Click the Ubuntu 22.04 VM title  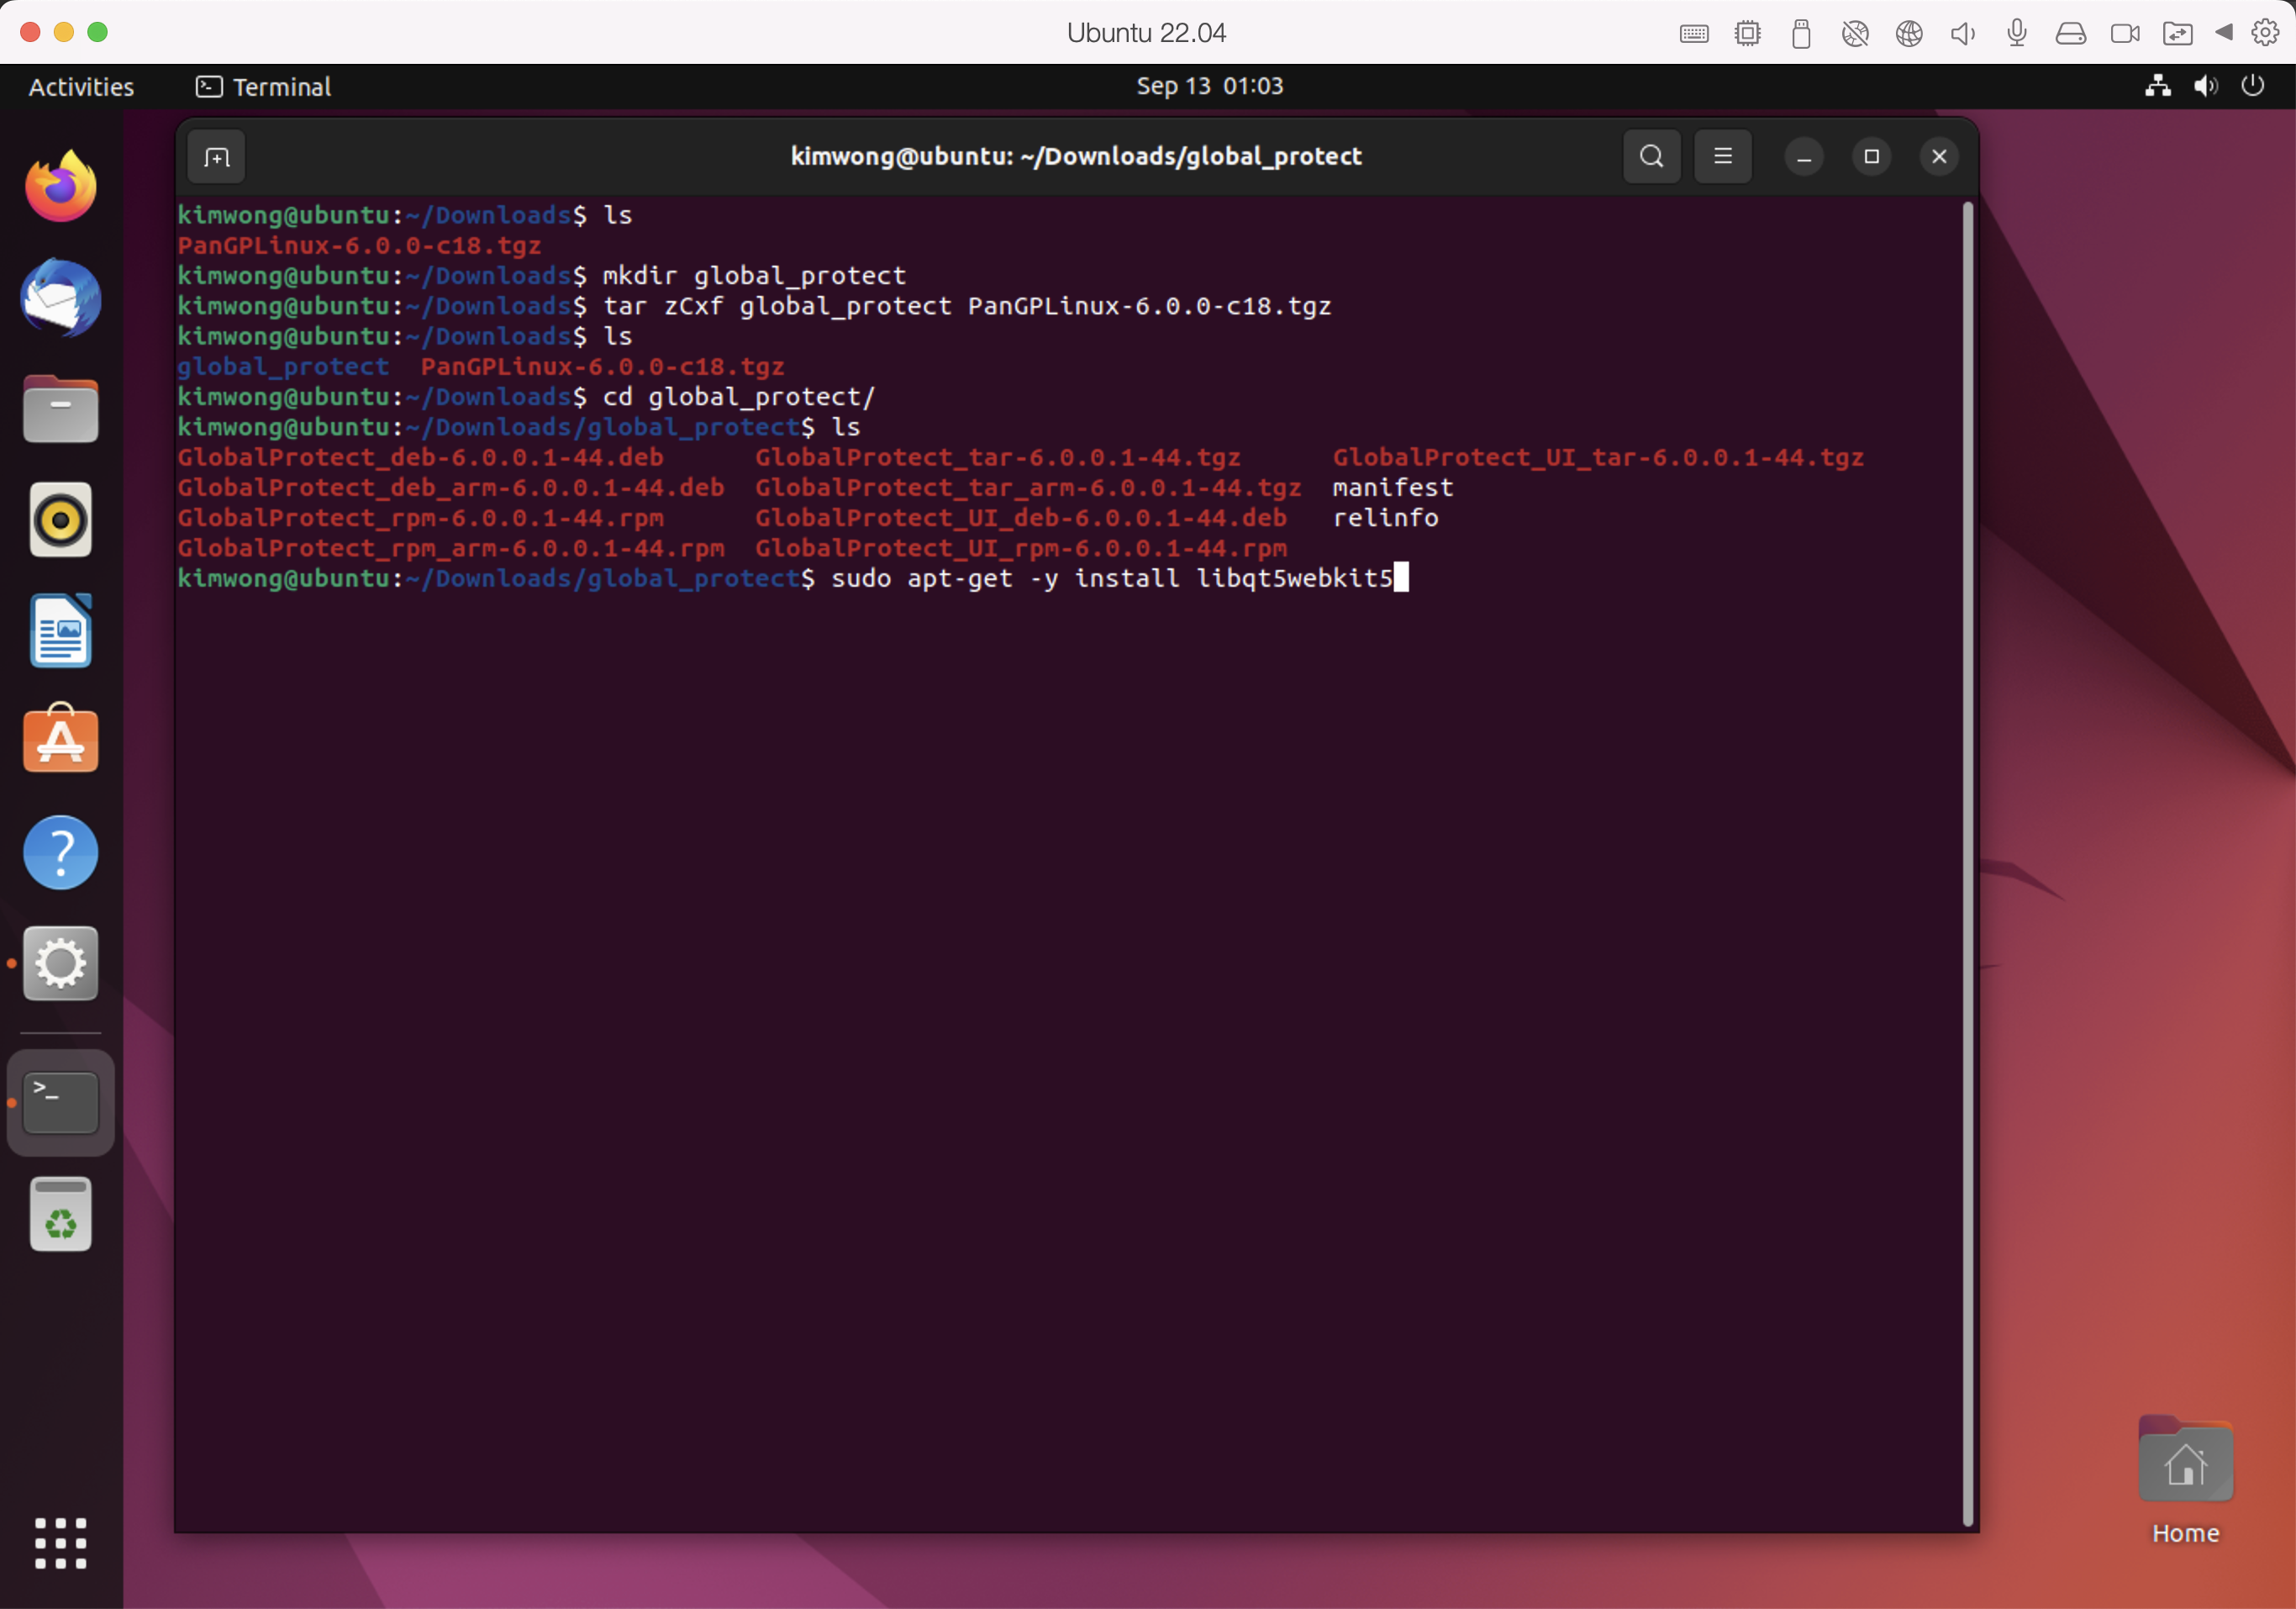point(1146,33)
